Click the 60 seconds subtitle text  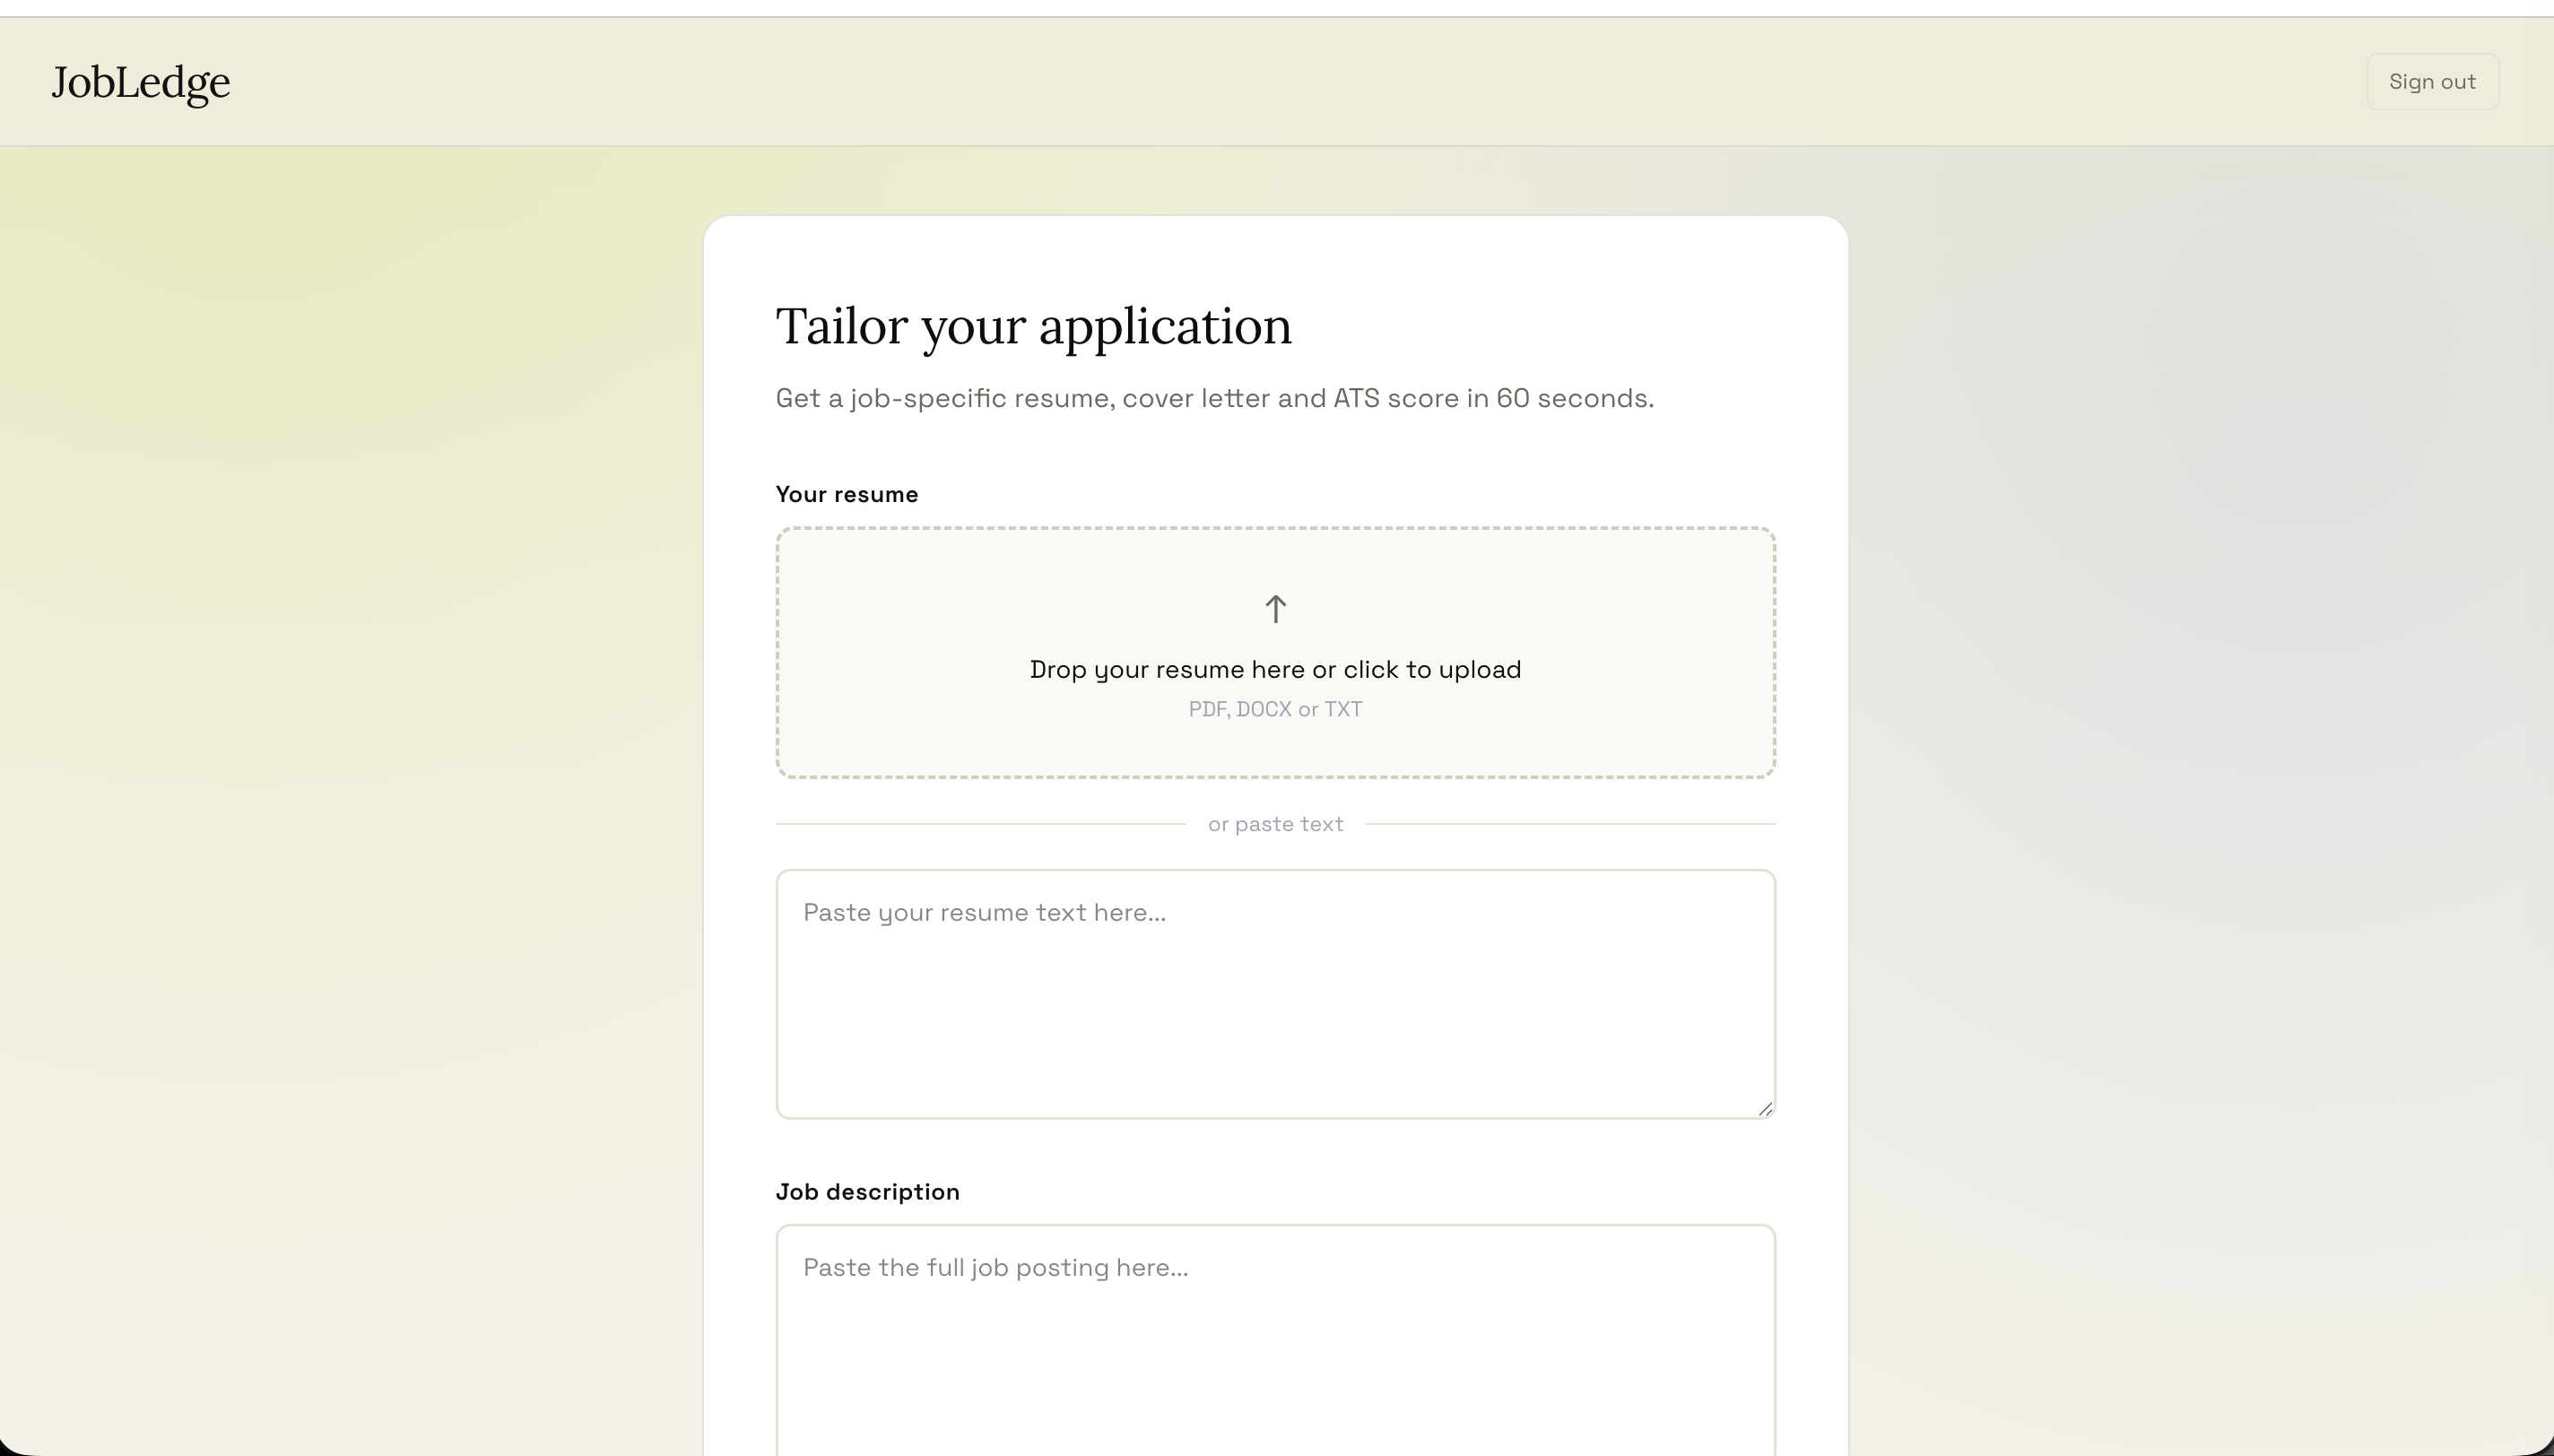[x=1215, y=398]
